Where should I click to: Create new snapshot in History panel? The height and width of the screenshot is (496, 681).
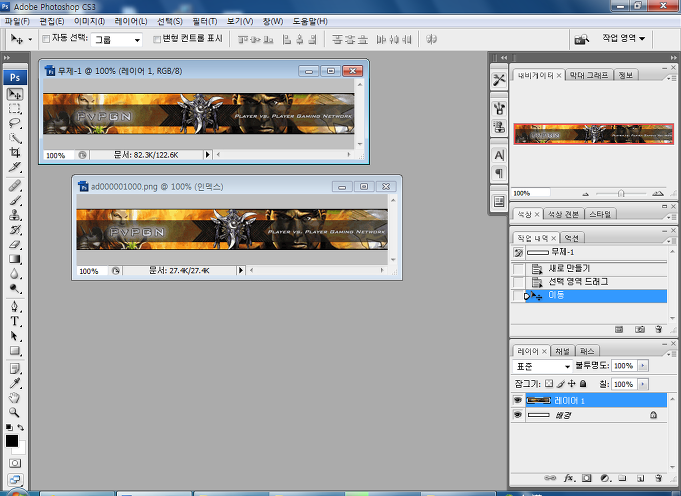[639, 330]
